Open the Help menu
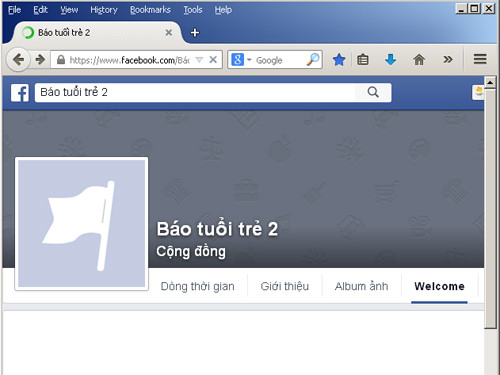Screen dimensions: 500x375 point(223,10)
